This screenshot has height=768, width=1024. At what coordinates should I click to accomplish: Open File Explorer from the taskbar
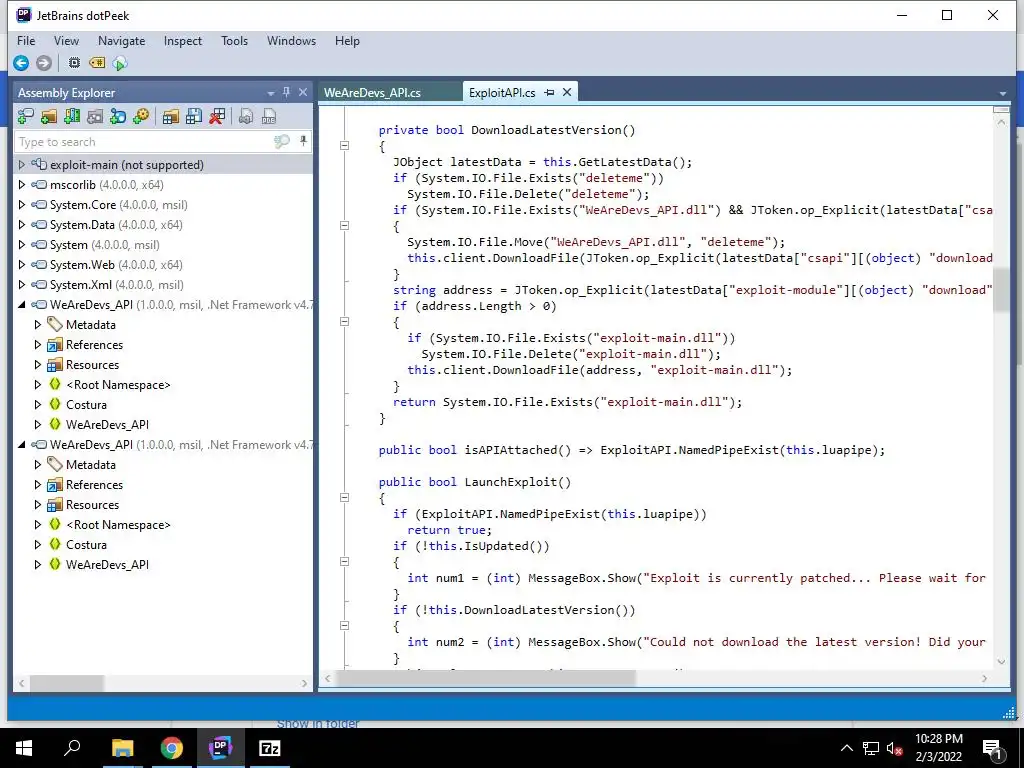tap(122, 747)
